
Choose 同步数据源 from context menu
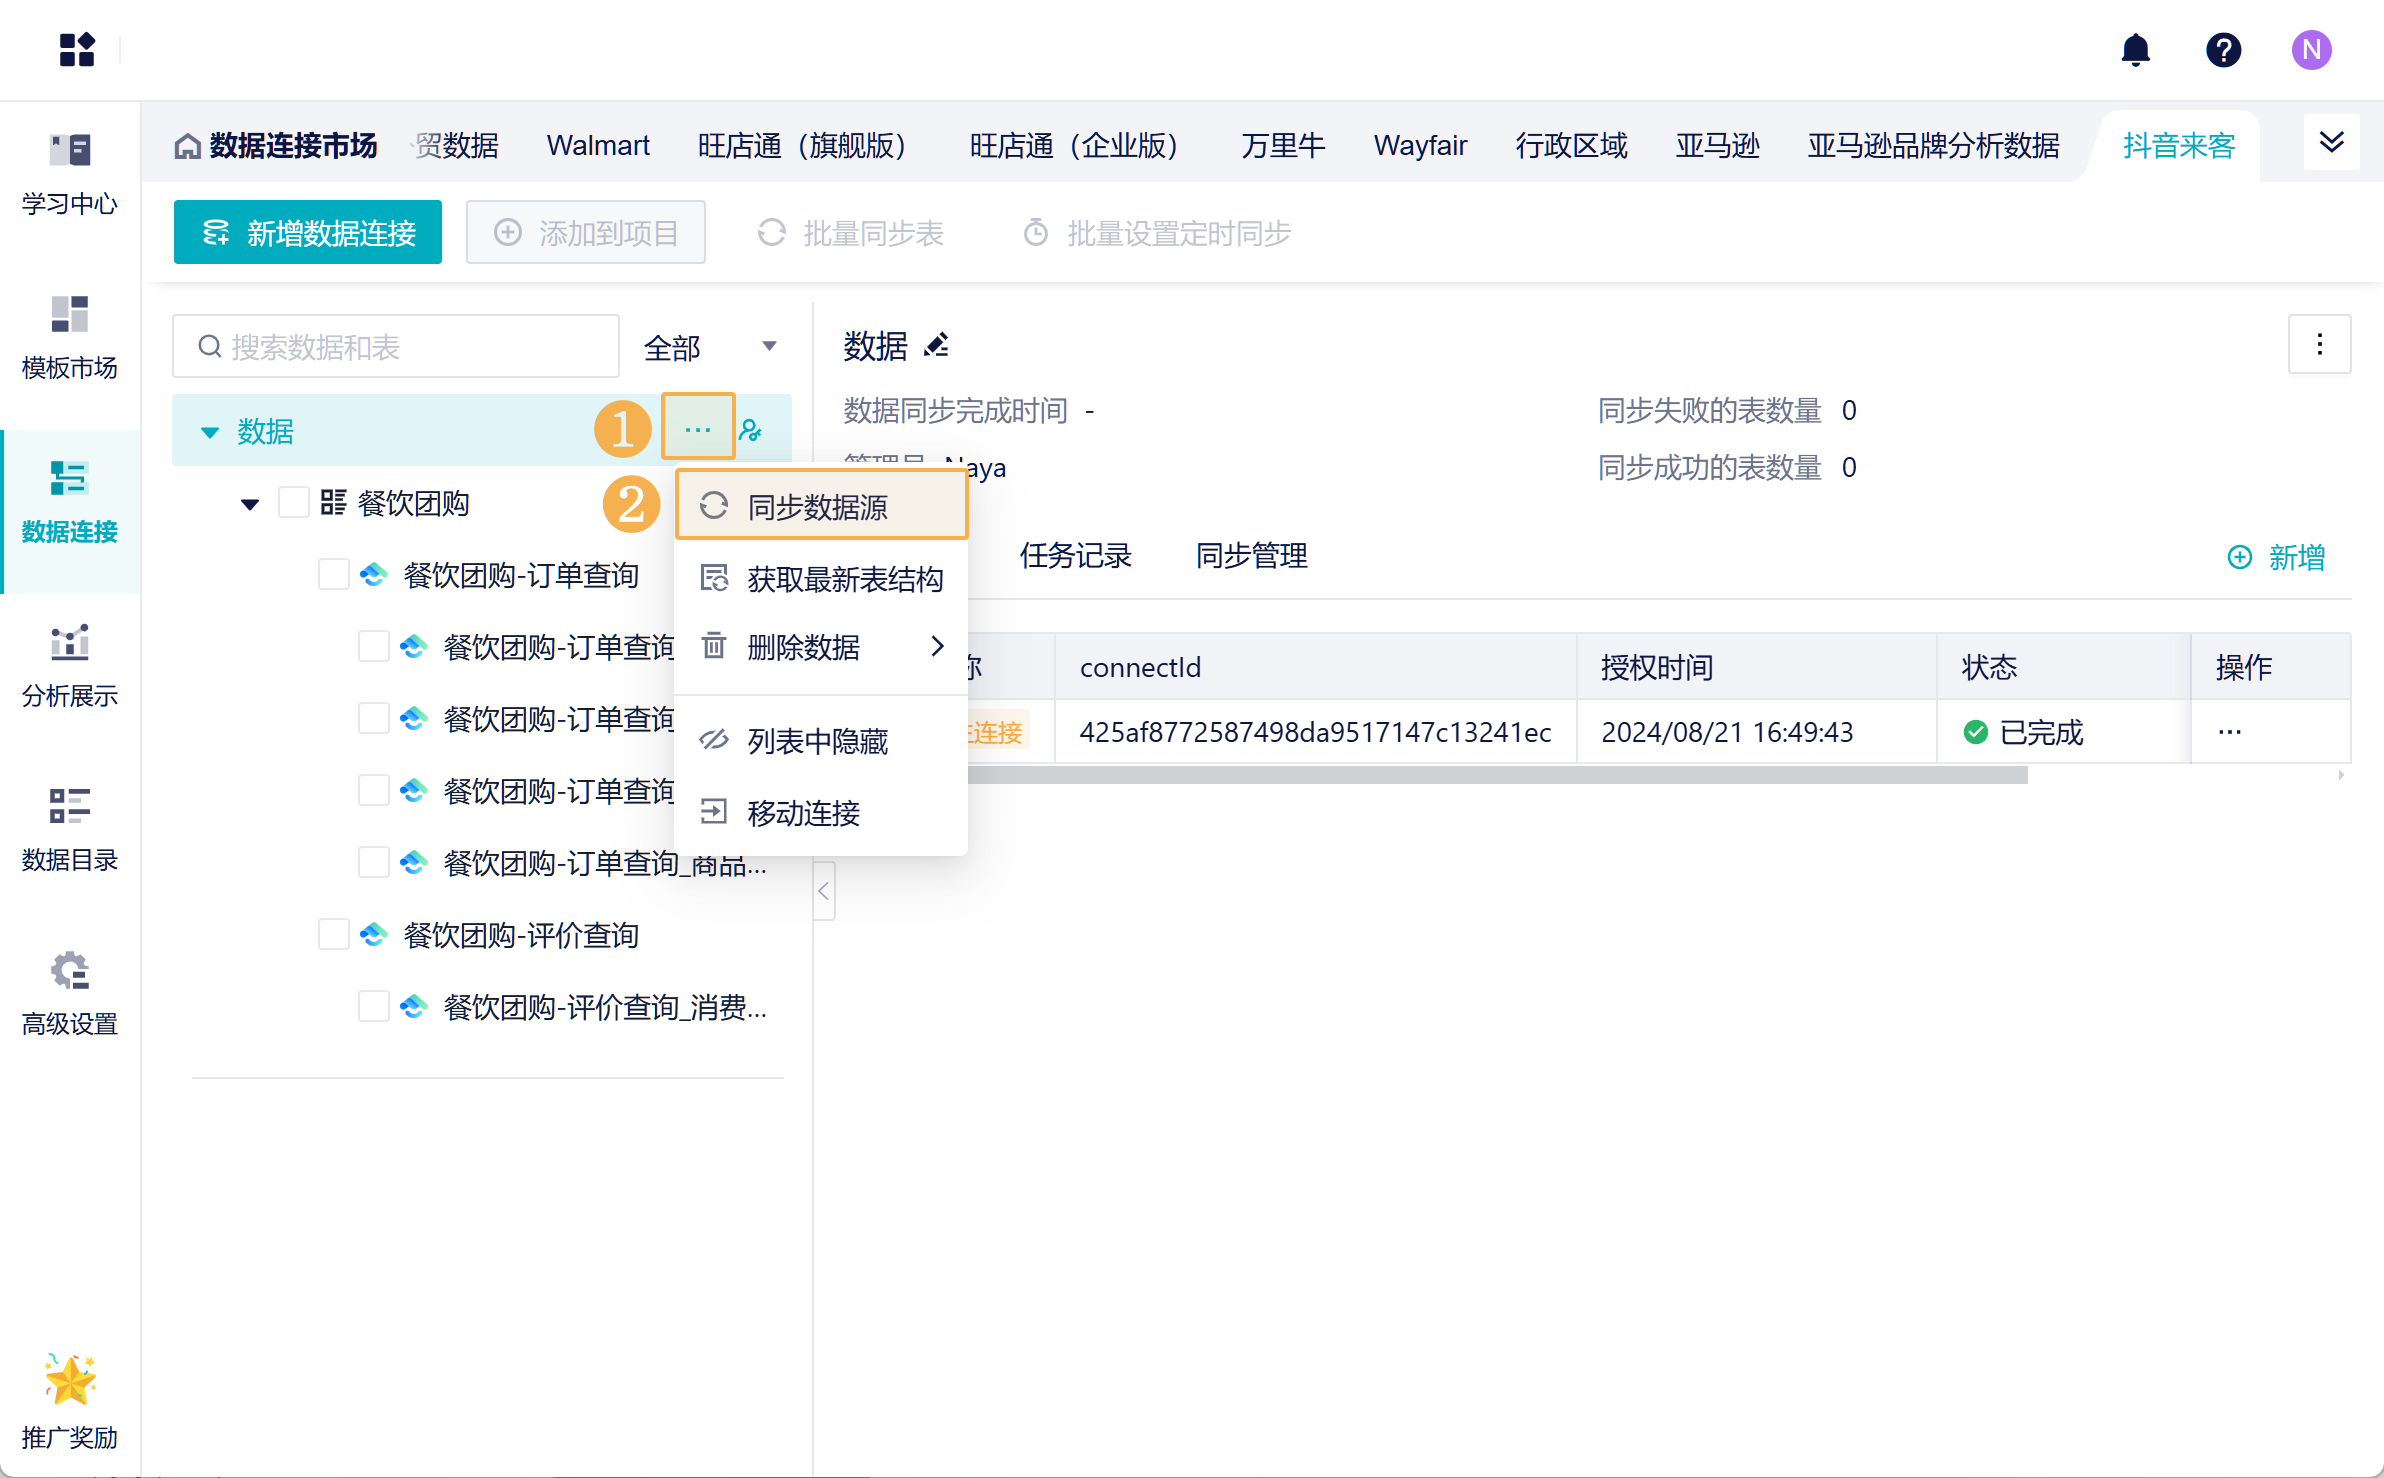click(x=820, y=507)
